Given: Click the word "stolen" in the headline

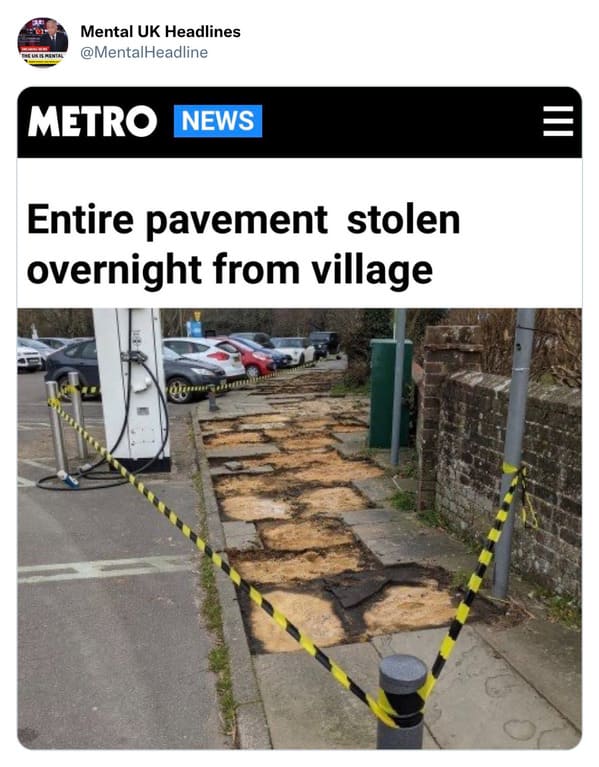Looking at the screenshot, I should (403, 220).
